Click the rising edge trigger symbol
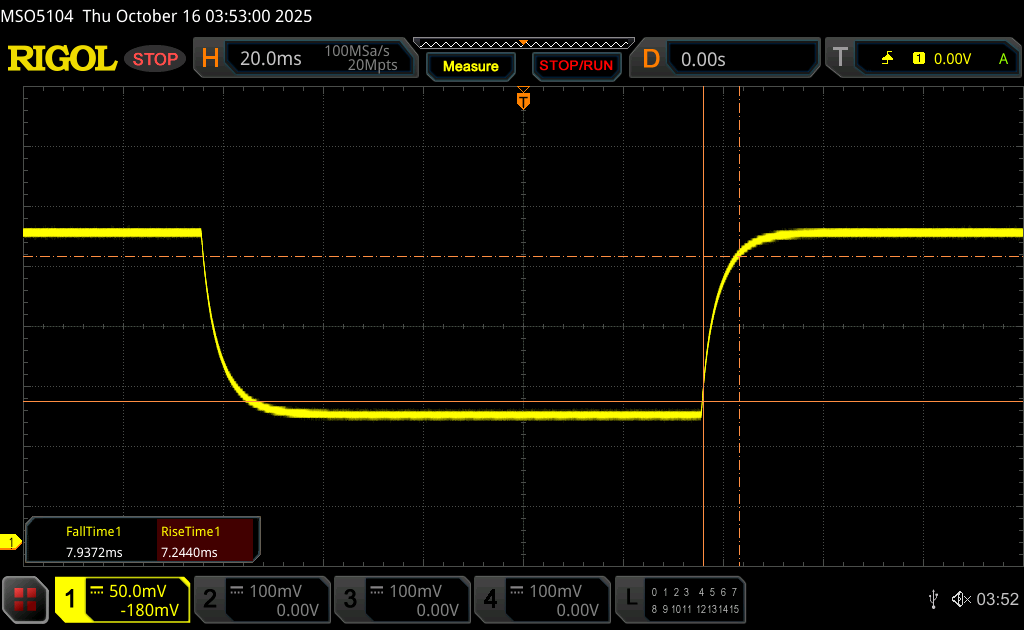Screen dimensions: 1024x630 click(x=887, y=59)
